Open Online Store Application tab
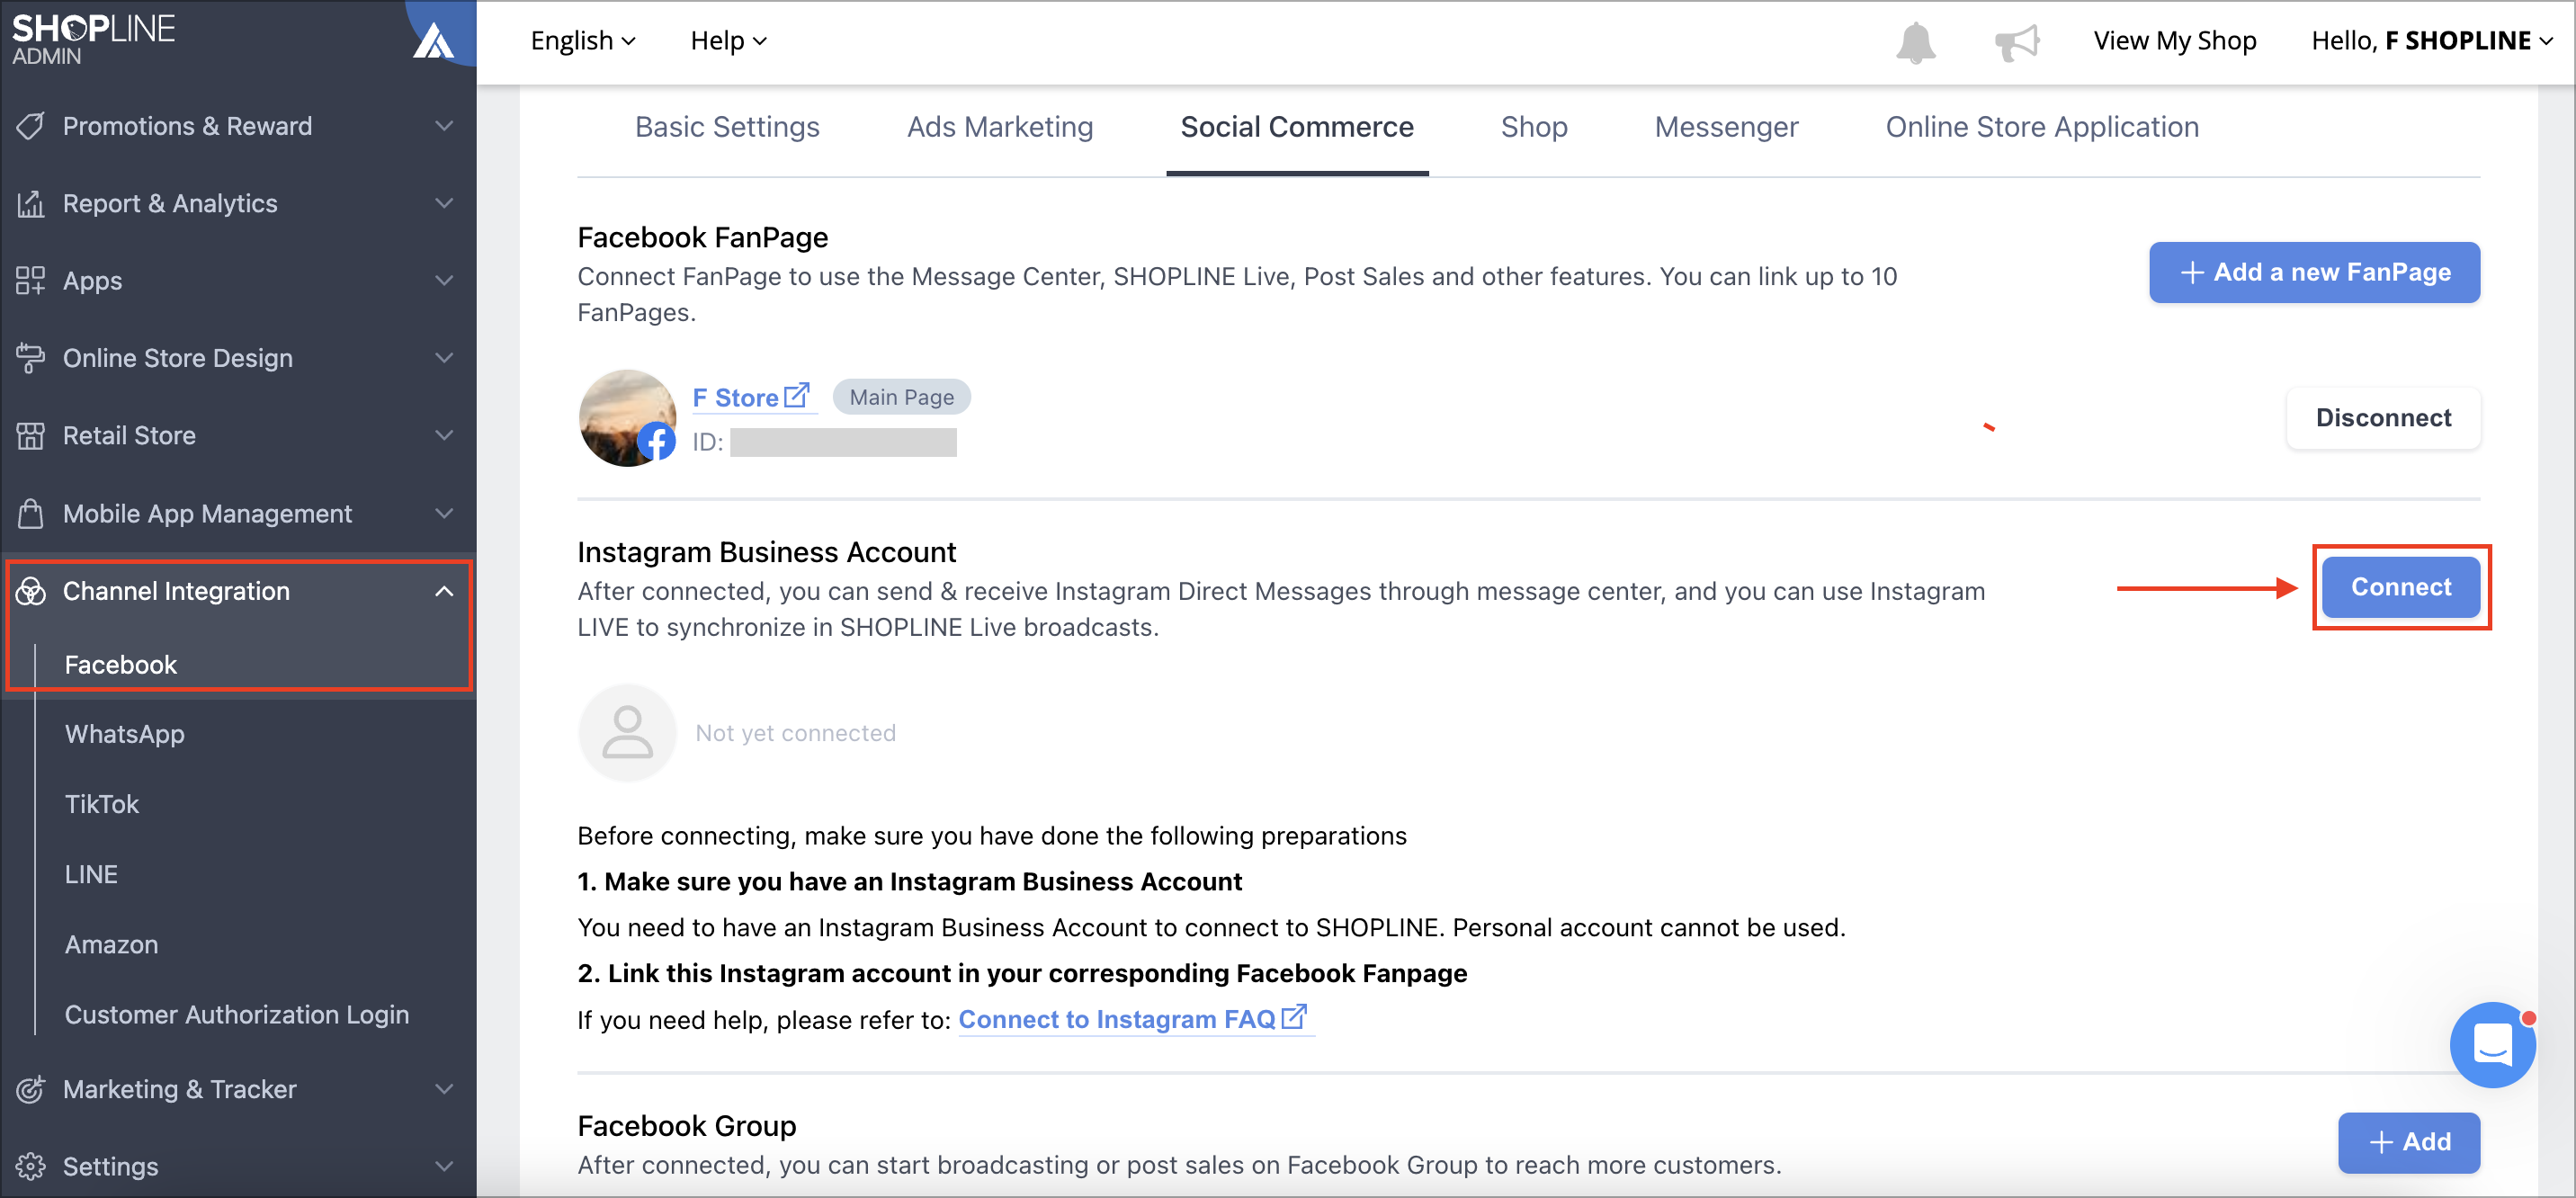Screen dimensions: 2576x1198 (x=2042, y=127)
